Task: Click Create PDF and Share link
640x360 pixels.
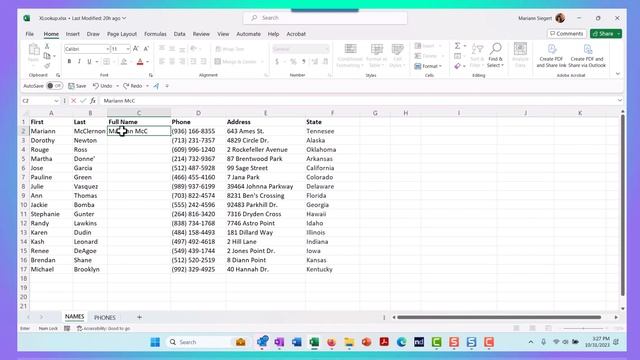Action: [x=551, y=56]
